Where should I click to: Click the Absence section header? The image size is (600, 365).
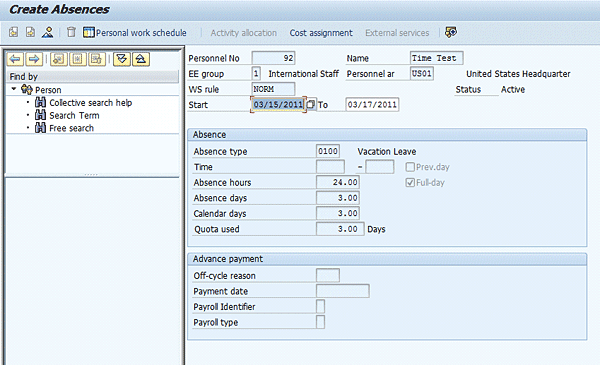387,135
